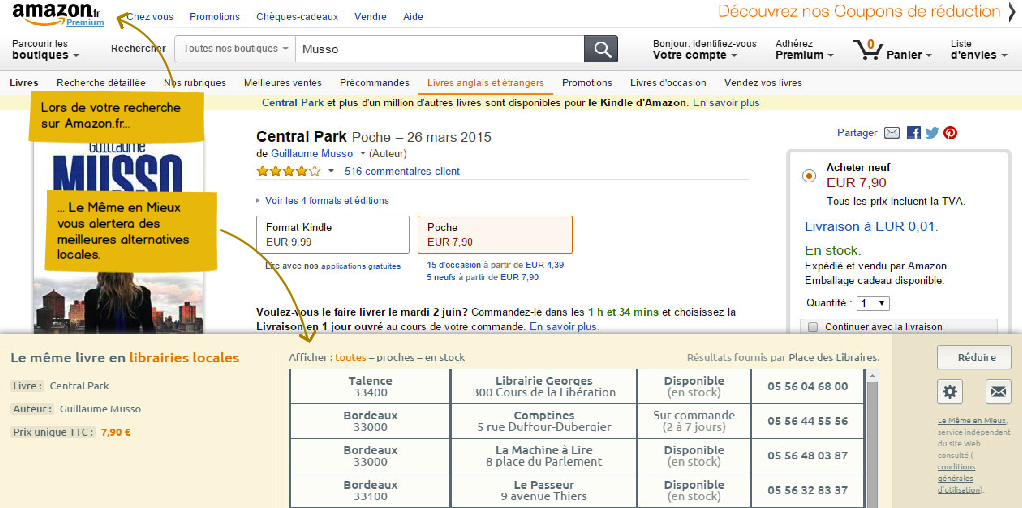Image resolution: width=1022 pixels, height=508 pixels.
Task: Click Chèques-cadeaux top link
Action: pos(297,16)
